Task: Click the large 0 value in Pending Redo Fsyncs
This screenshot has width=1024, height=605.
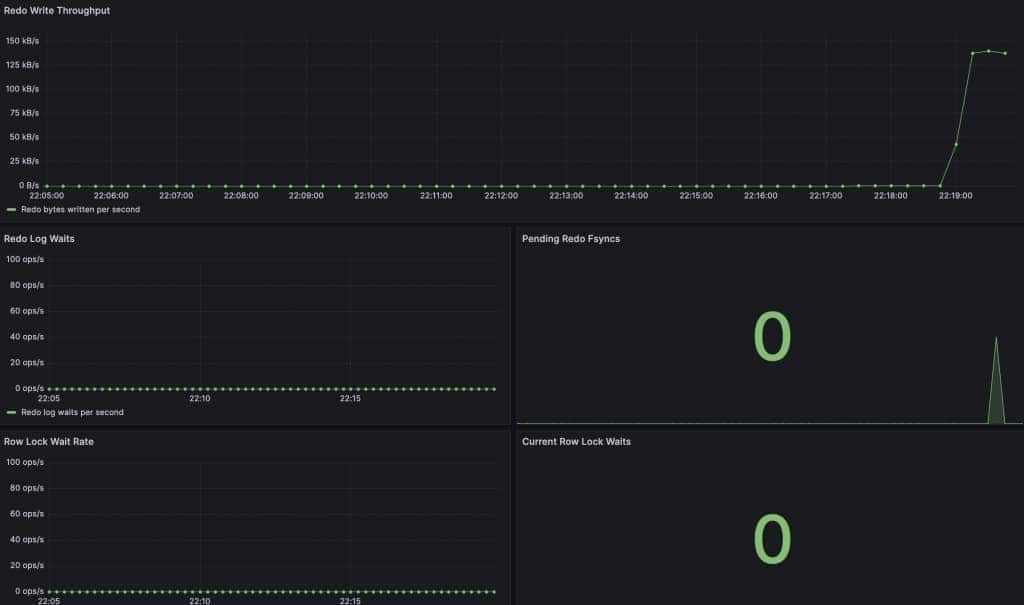Action: [x=772, y=336]
